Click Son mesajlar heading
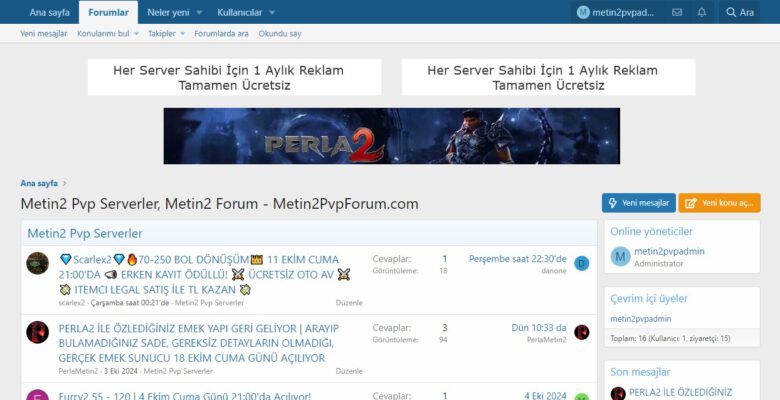The image size is (780, 400). [x=640, y=372]
